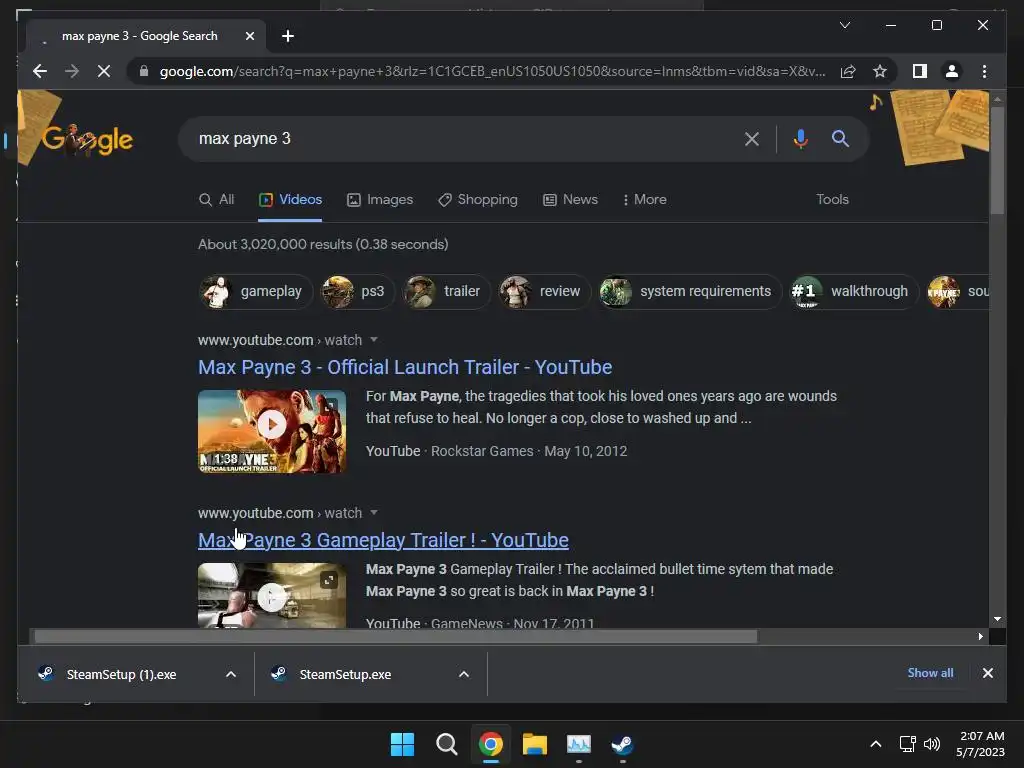
Task: Close the 'max payne 3 - Google Search' tab
Action: coord(249,36)
